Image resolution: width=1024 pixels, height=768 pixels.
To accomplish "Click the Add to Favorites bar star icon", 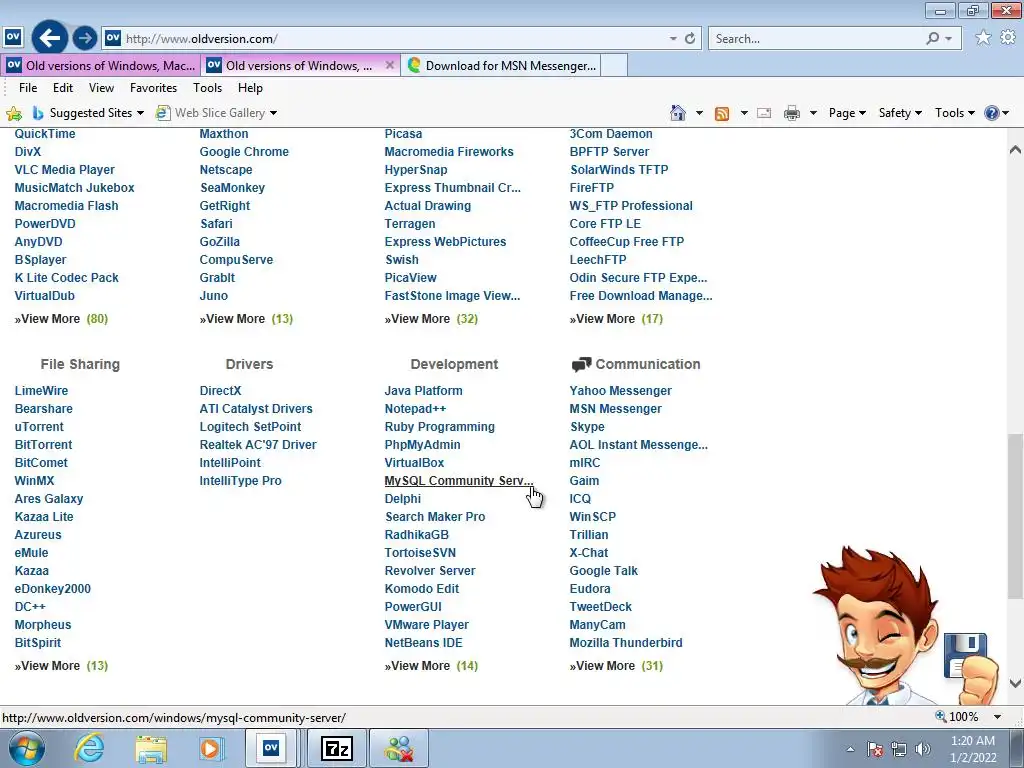I will [x=14, y=113].
